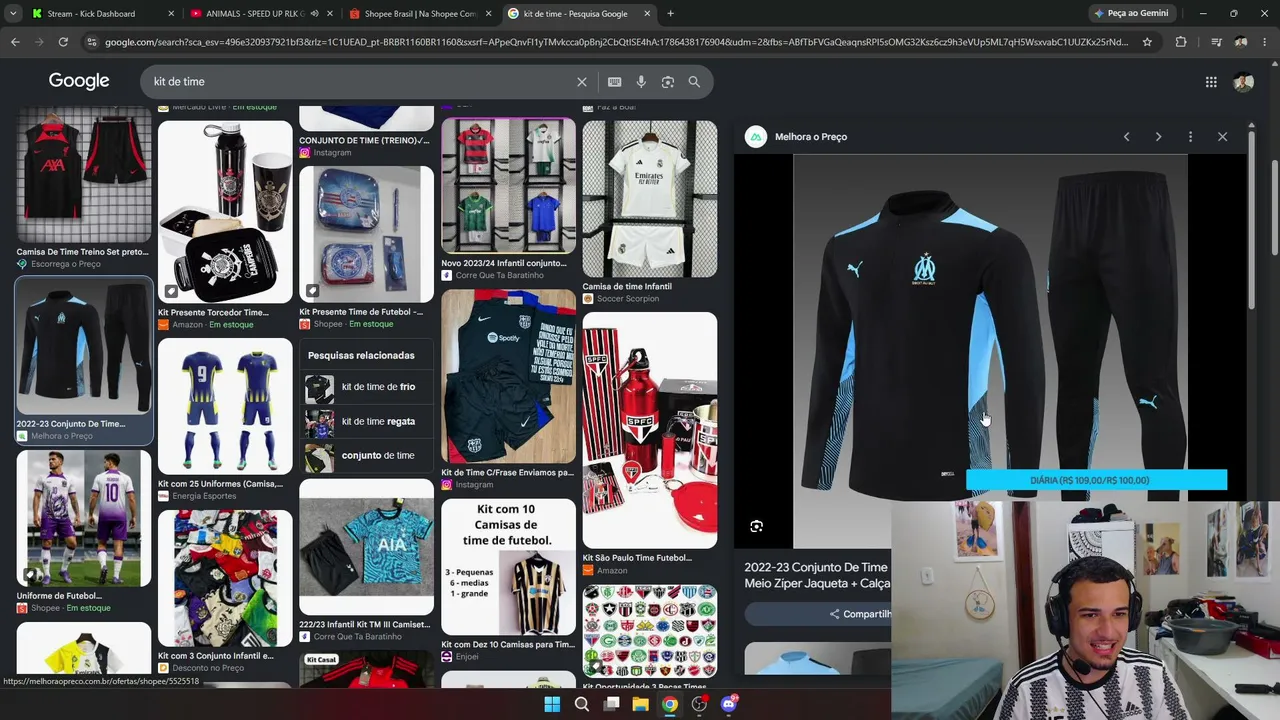The width and height of the screenshot is (1280, 720).
Task: Switch to the Shopee Brasil tab
Action: 421,14
